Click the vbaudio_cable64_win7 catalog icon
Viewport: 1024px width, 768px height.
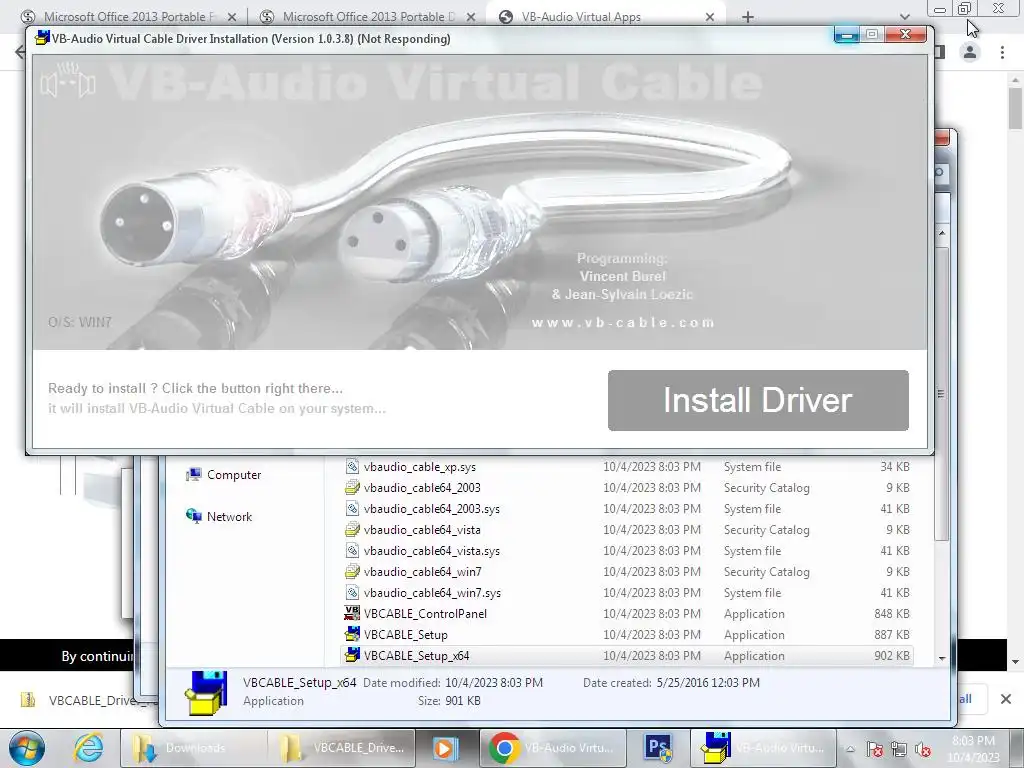[x=352, y=571]
